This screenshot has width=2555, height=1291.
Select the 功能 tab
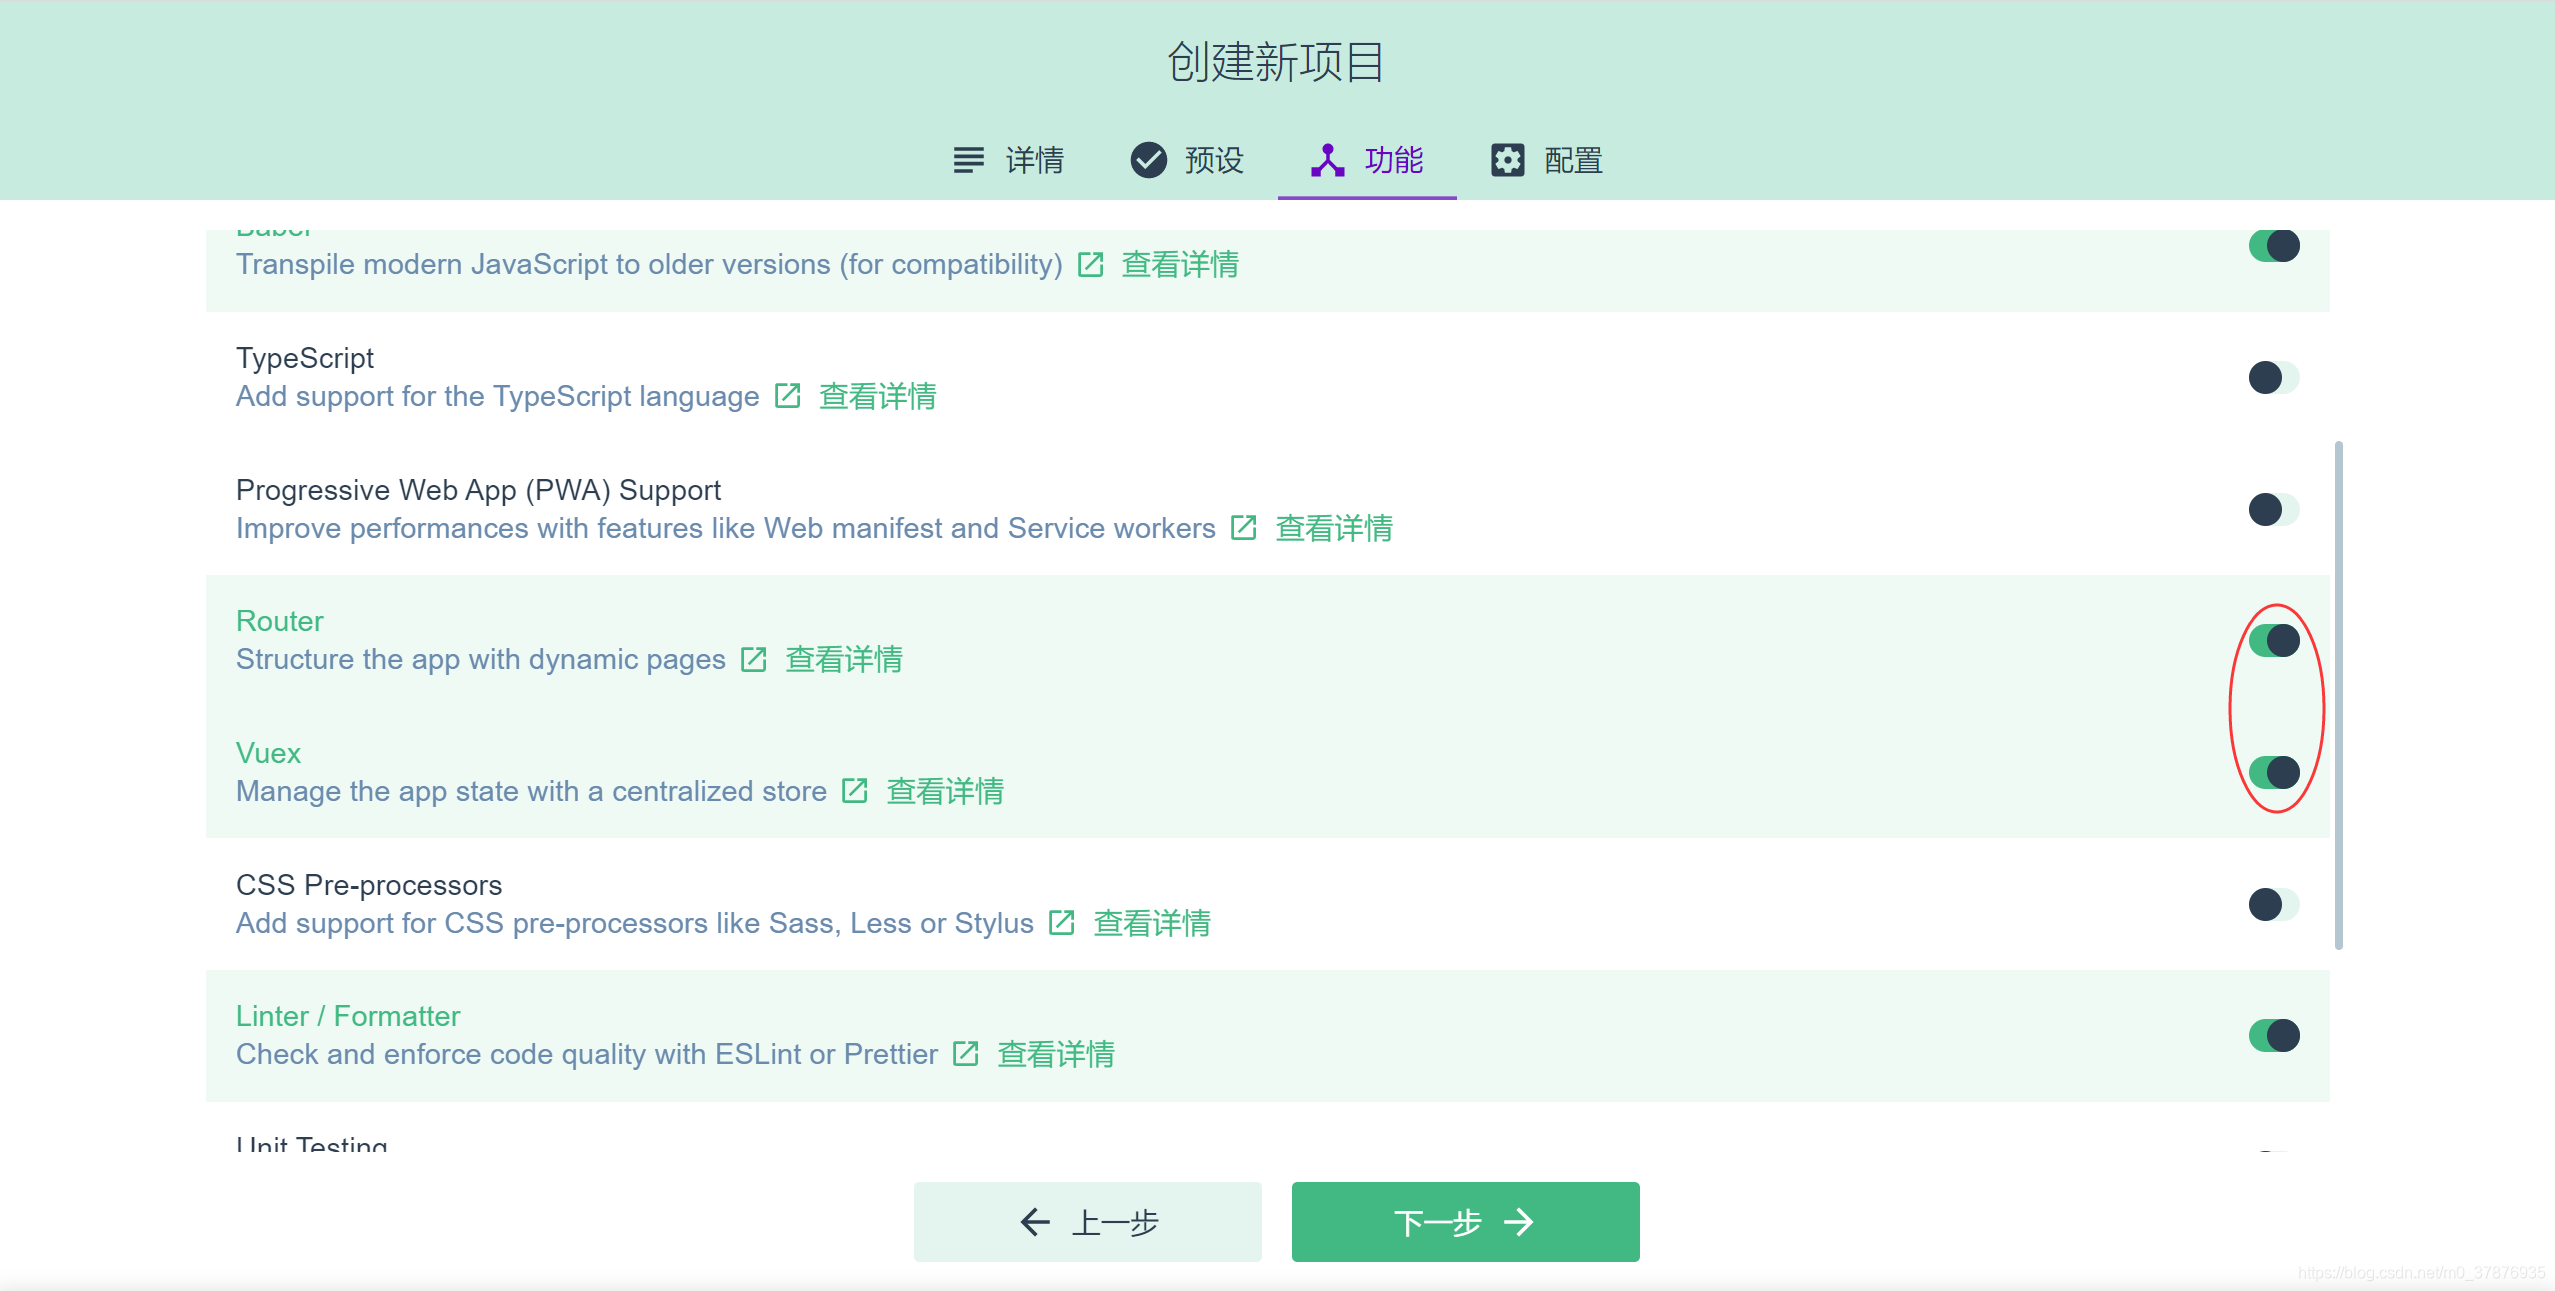tap(1367, 160)
